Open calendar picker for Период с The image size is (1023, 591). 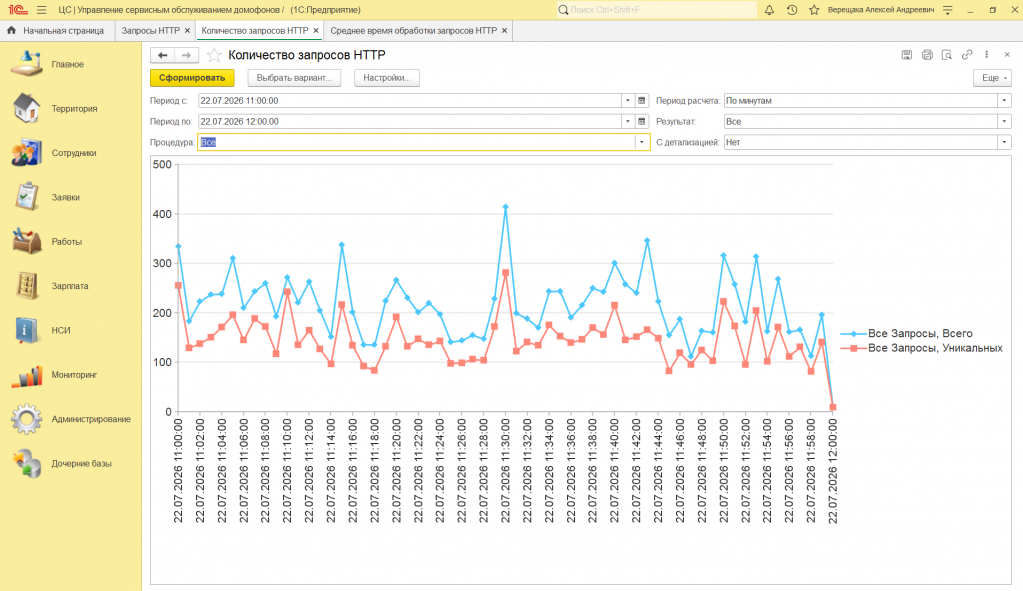pyautogui.click(x=641, y=100)
